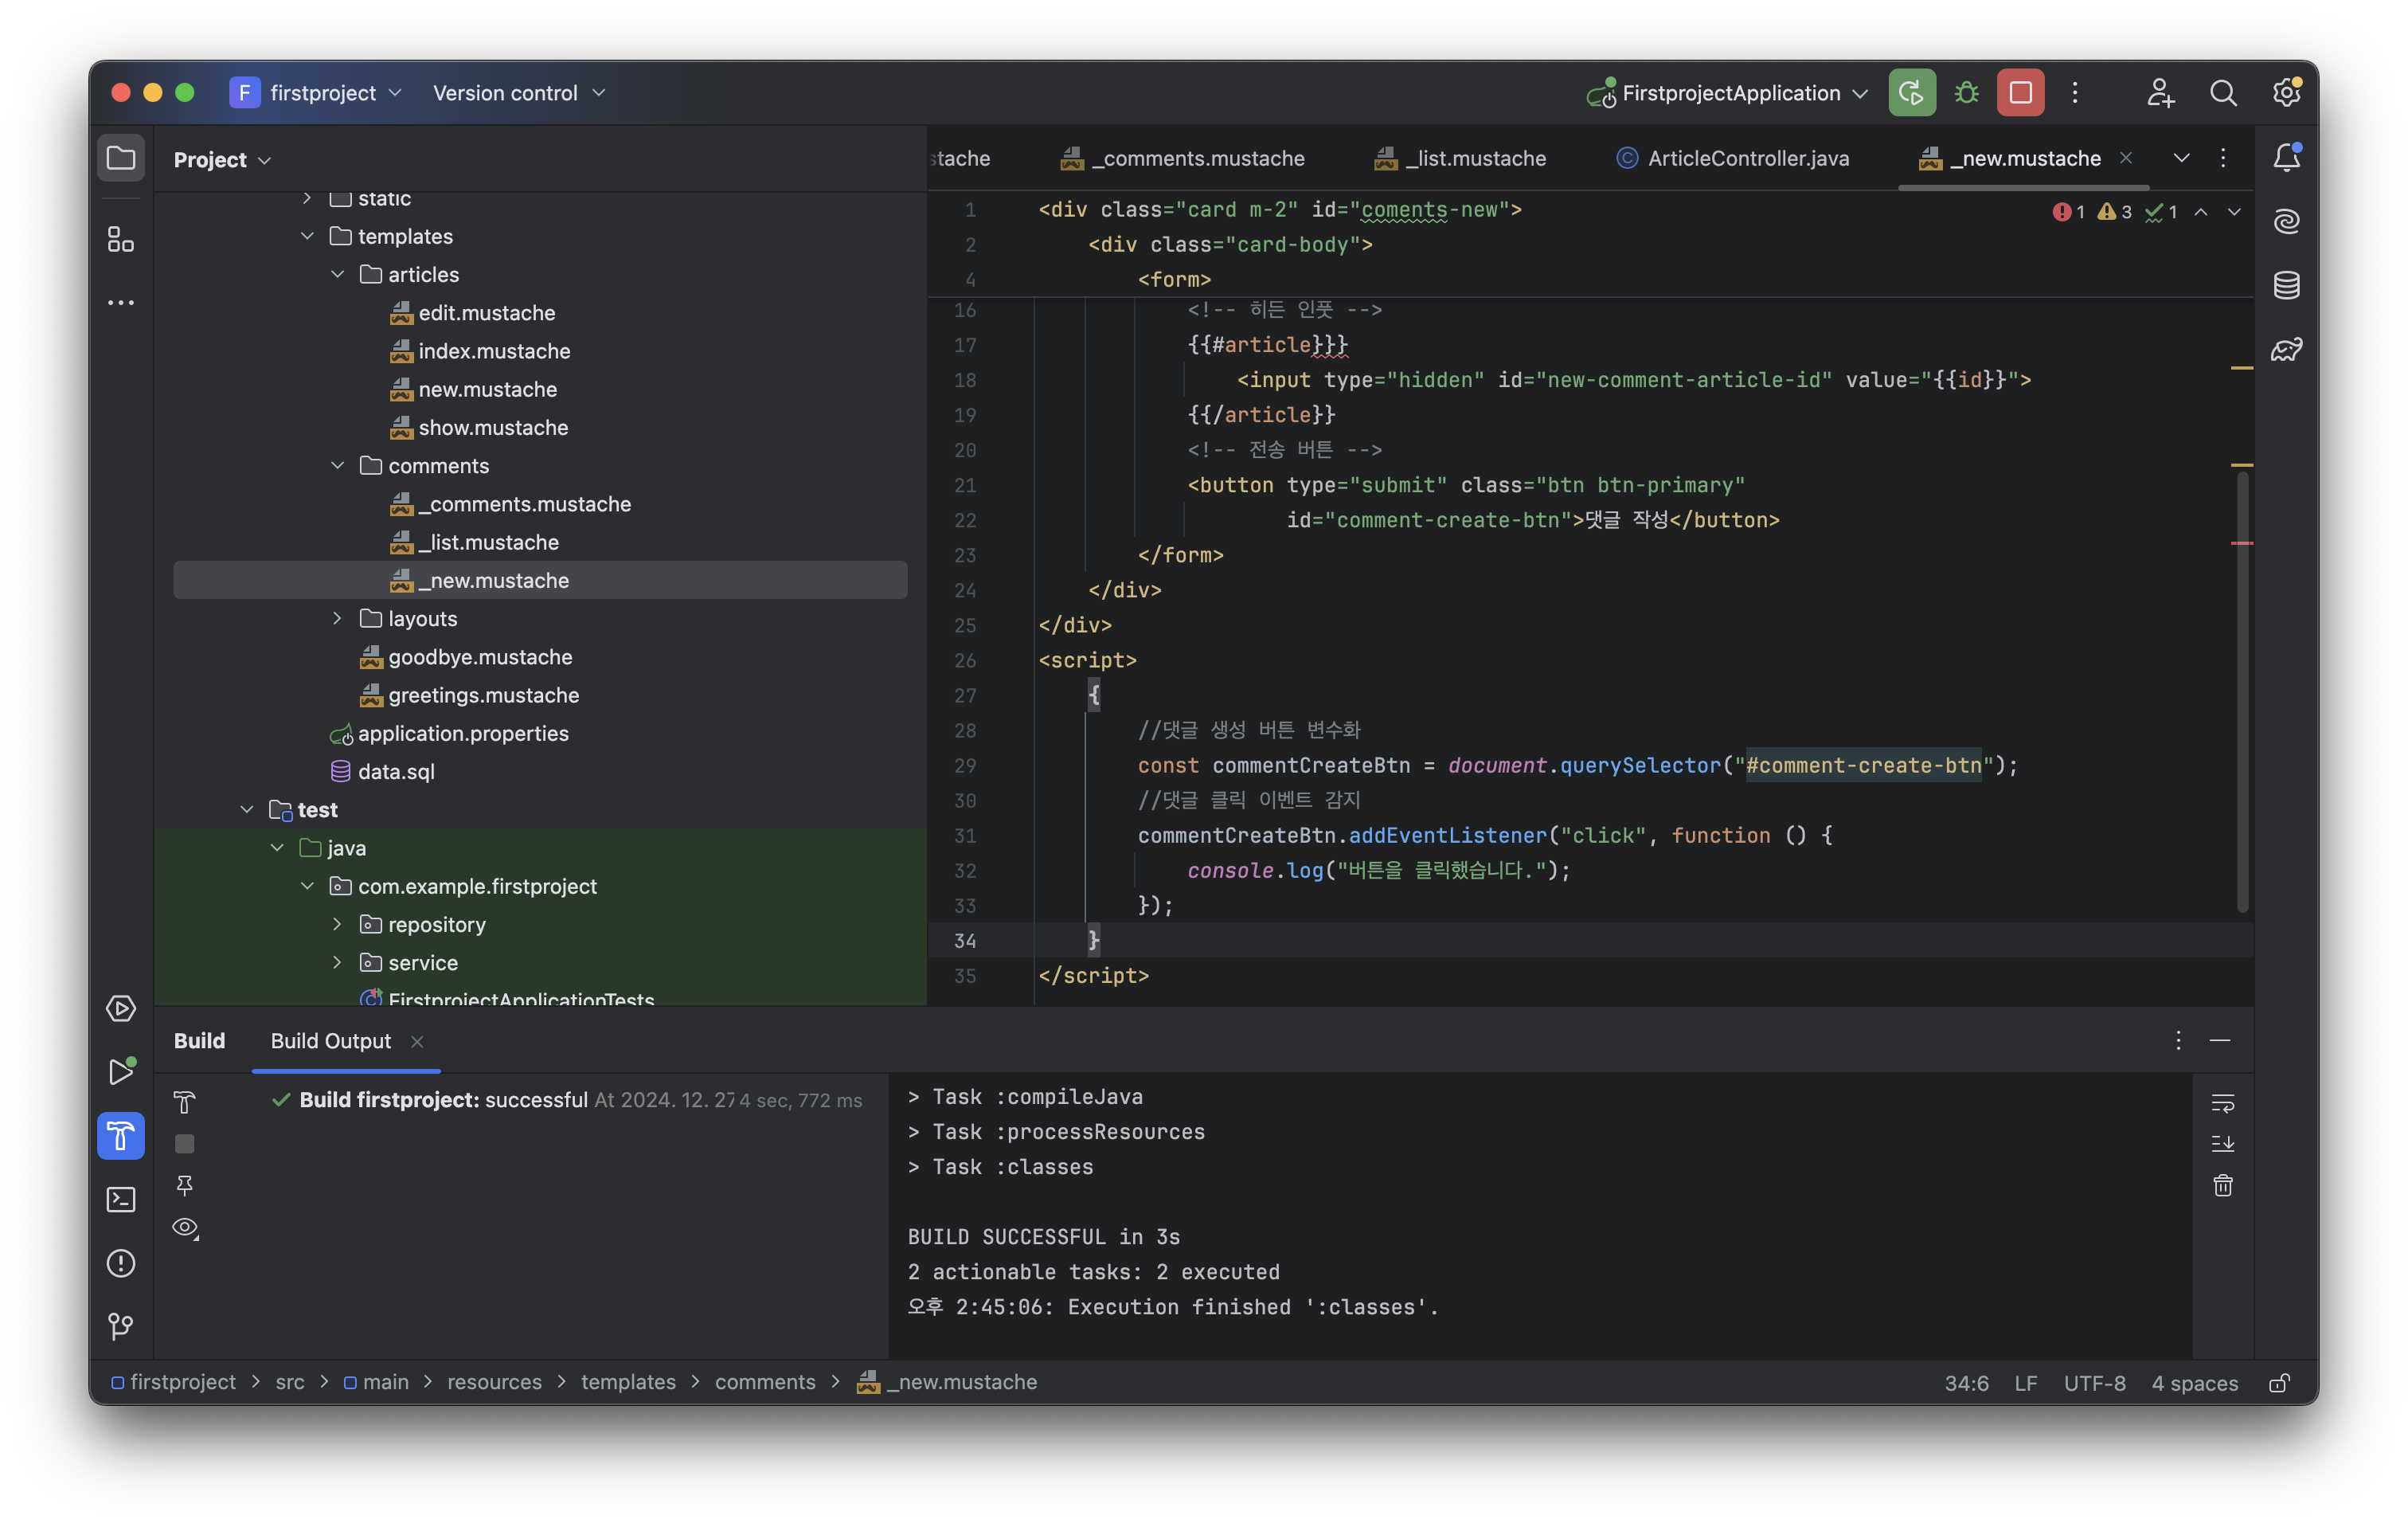Open Code With Me user icon
This screenshot has width=2408, height=1523.
point(2160,93)
